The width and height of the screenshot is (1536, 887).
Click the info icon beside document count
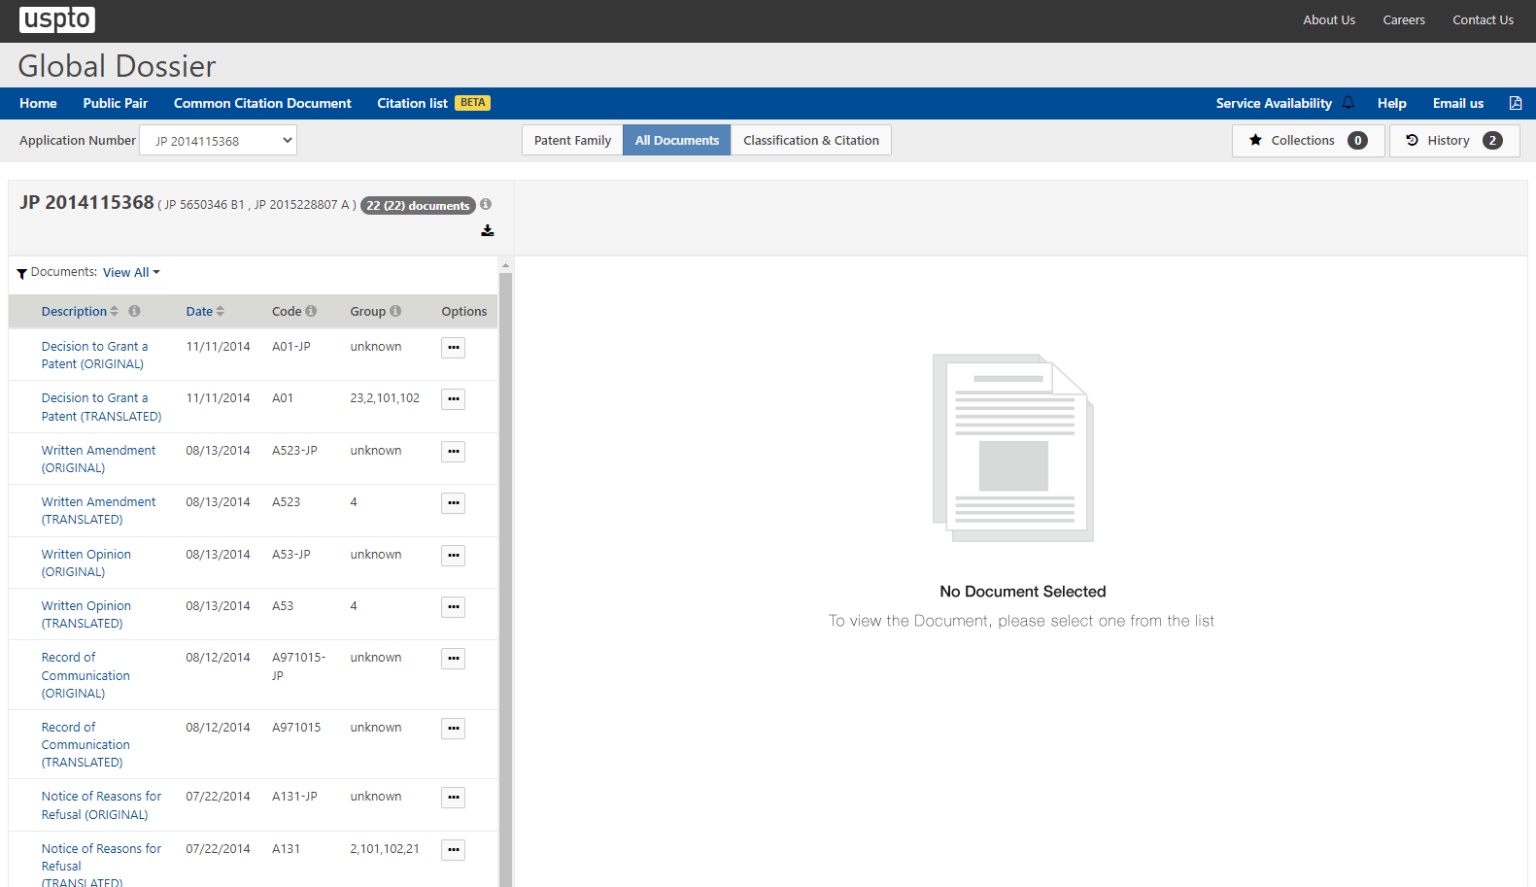[486, 204]
